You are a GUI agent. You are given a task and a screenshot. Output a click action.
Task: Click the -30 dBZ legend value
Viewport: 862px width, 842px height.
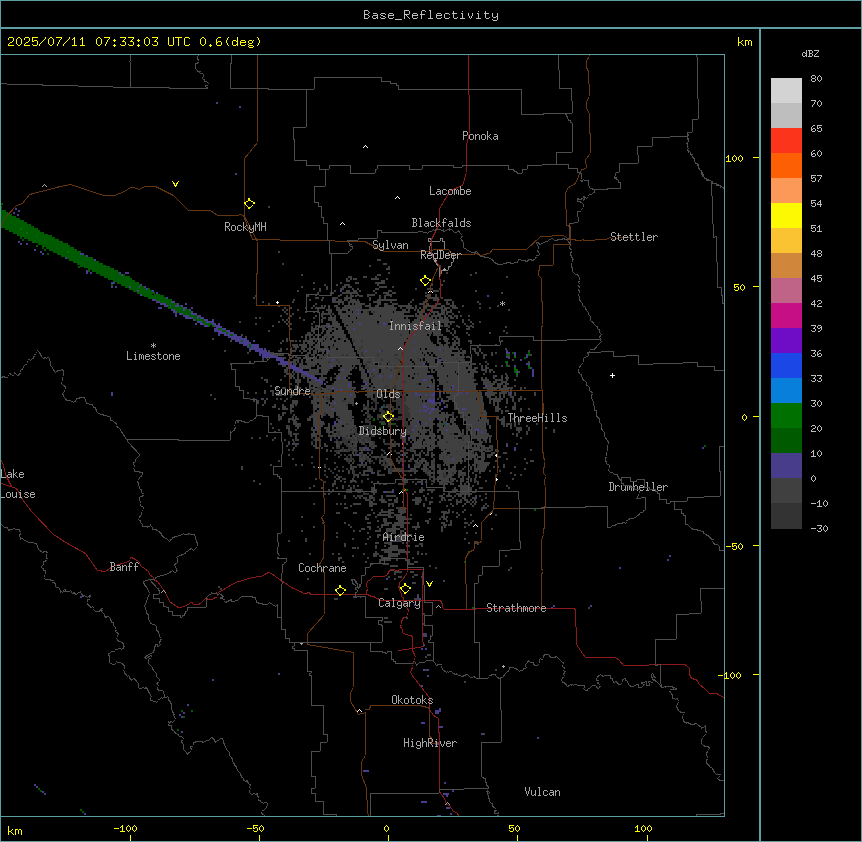coord(819,528)
